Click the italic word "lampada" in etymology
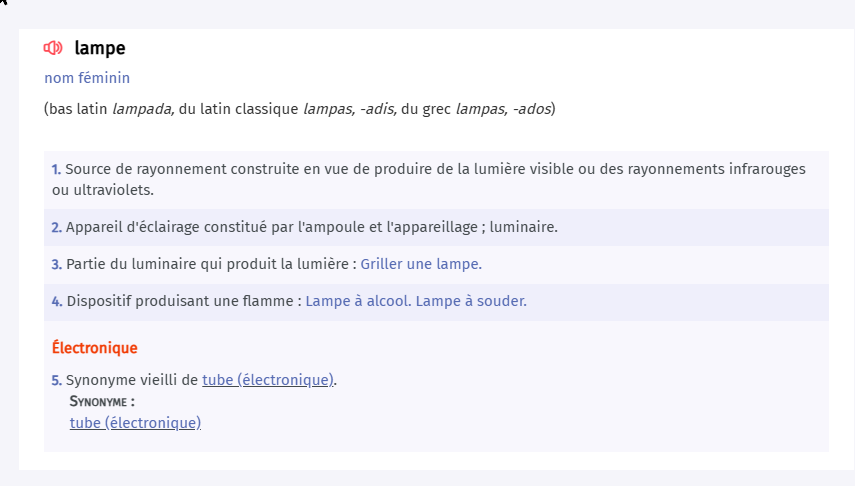The height and width of the screenshot is (486, 855). (143, 108)
